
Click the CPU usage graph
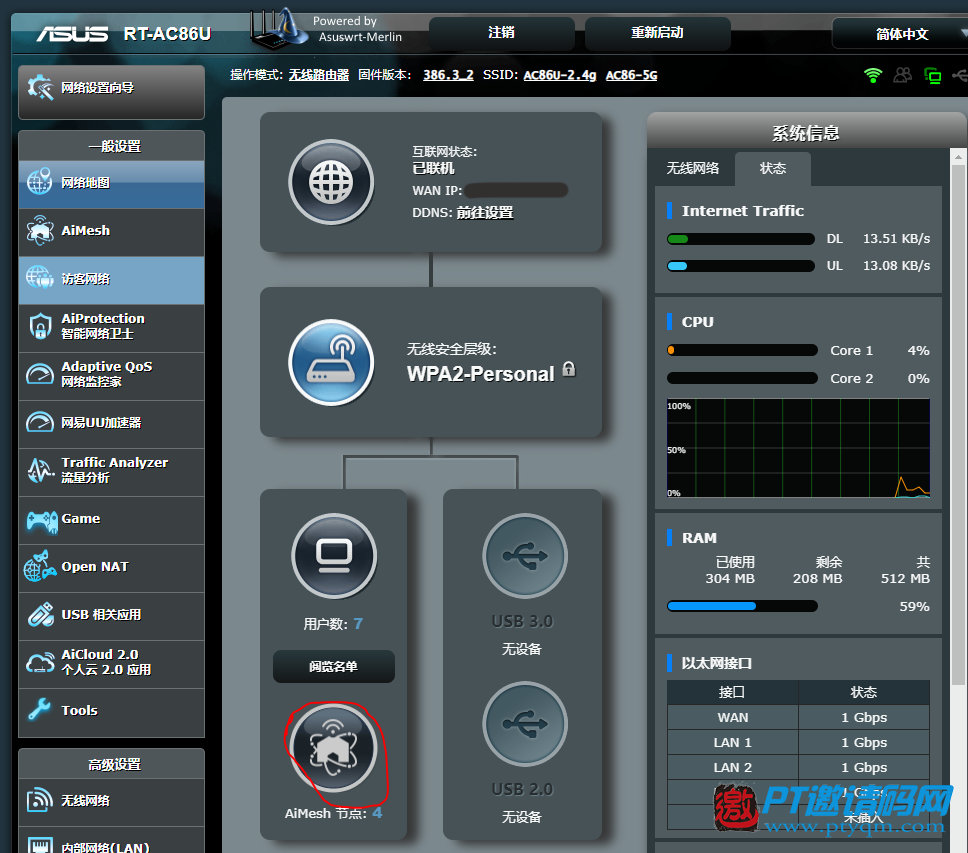tap(798, 448)
